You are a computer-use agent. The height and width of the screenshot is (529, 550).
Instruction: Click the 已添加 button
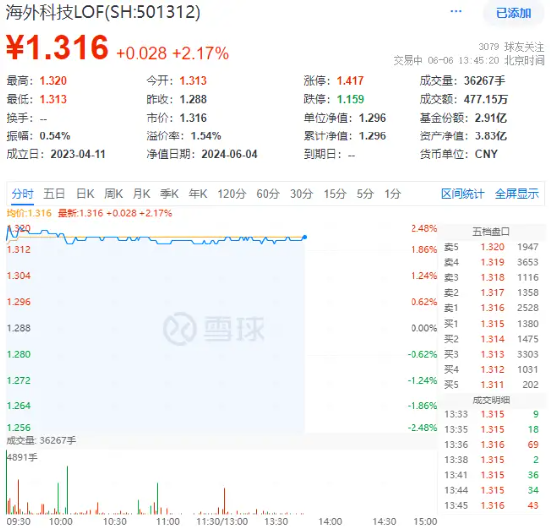coord(513,13)
